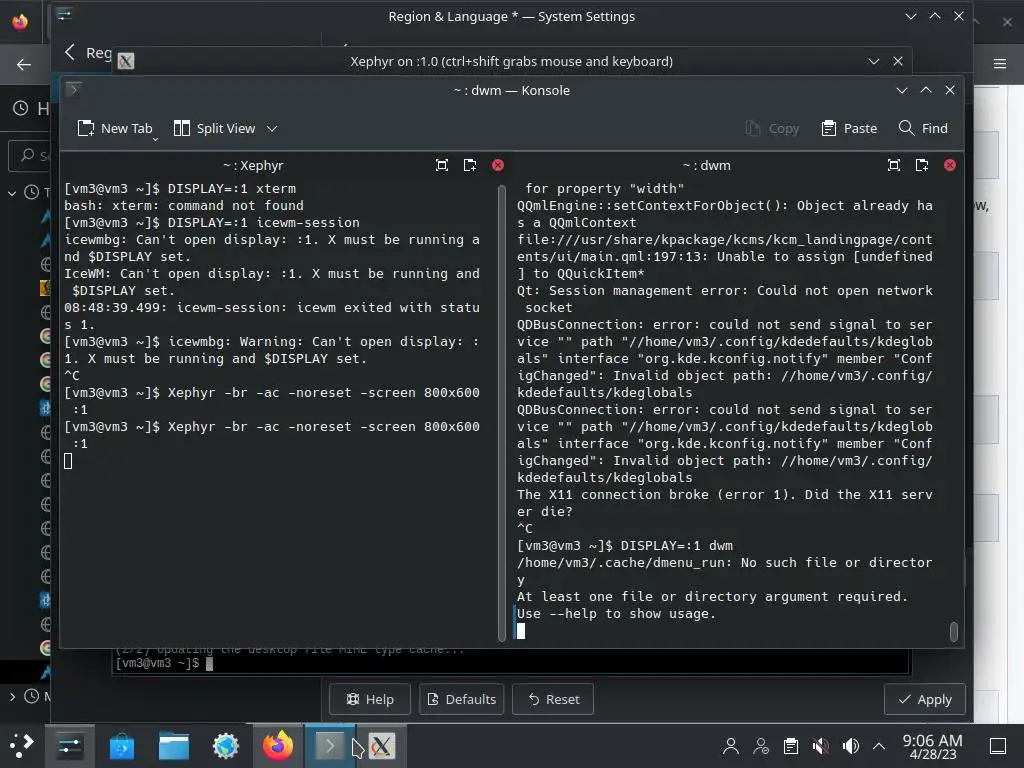Open the Konsole window menu icon
This screenshot has width=1024, height=768.
(x=73, y=89)
